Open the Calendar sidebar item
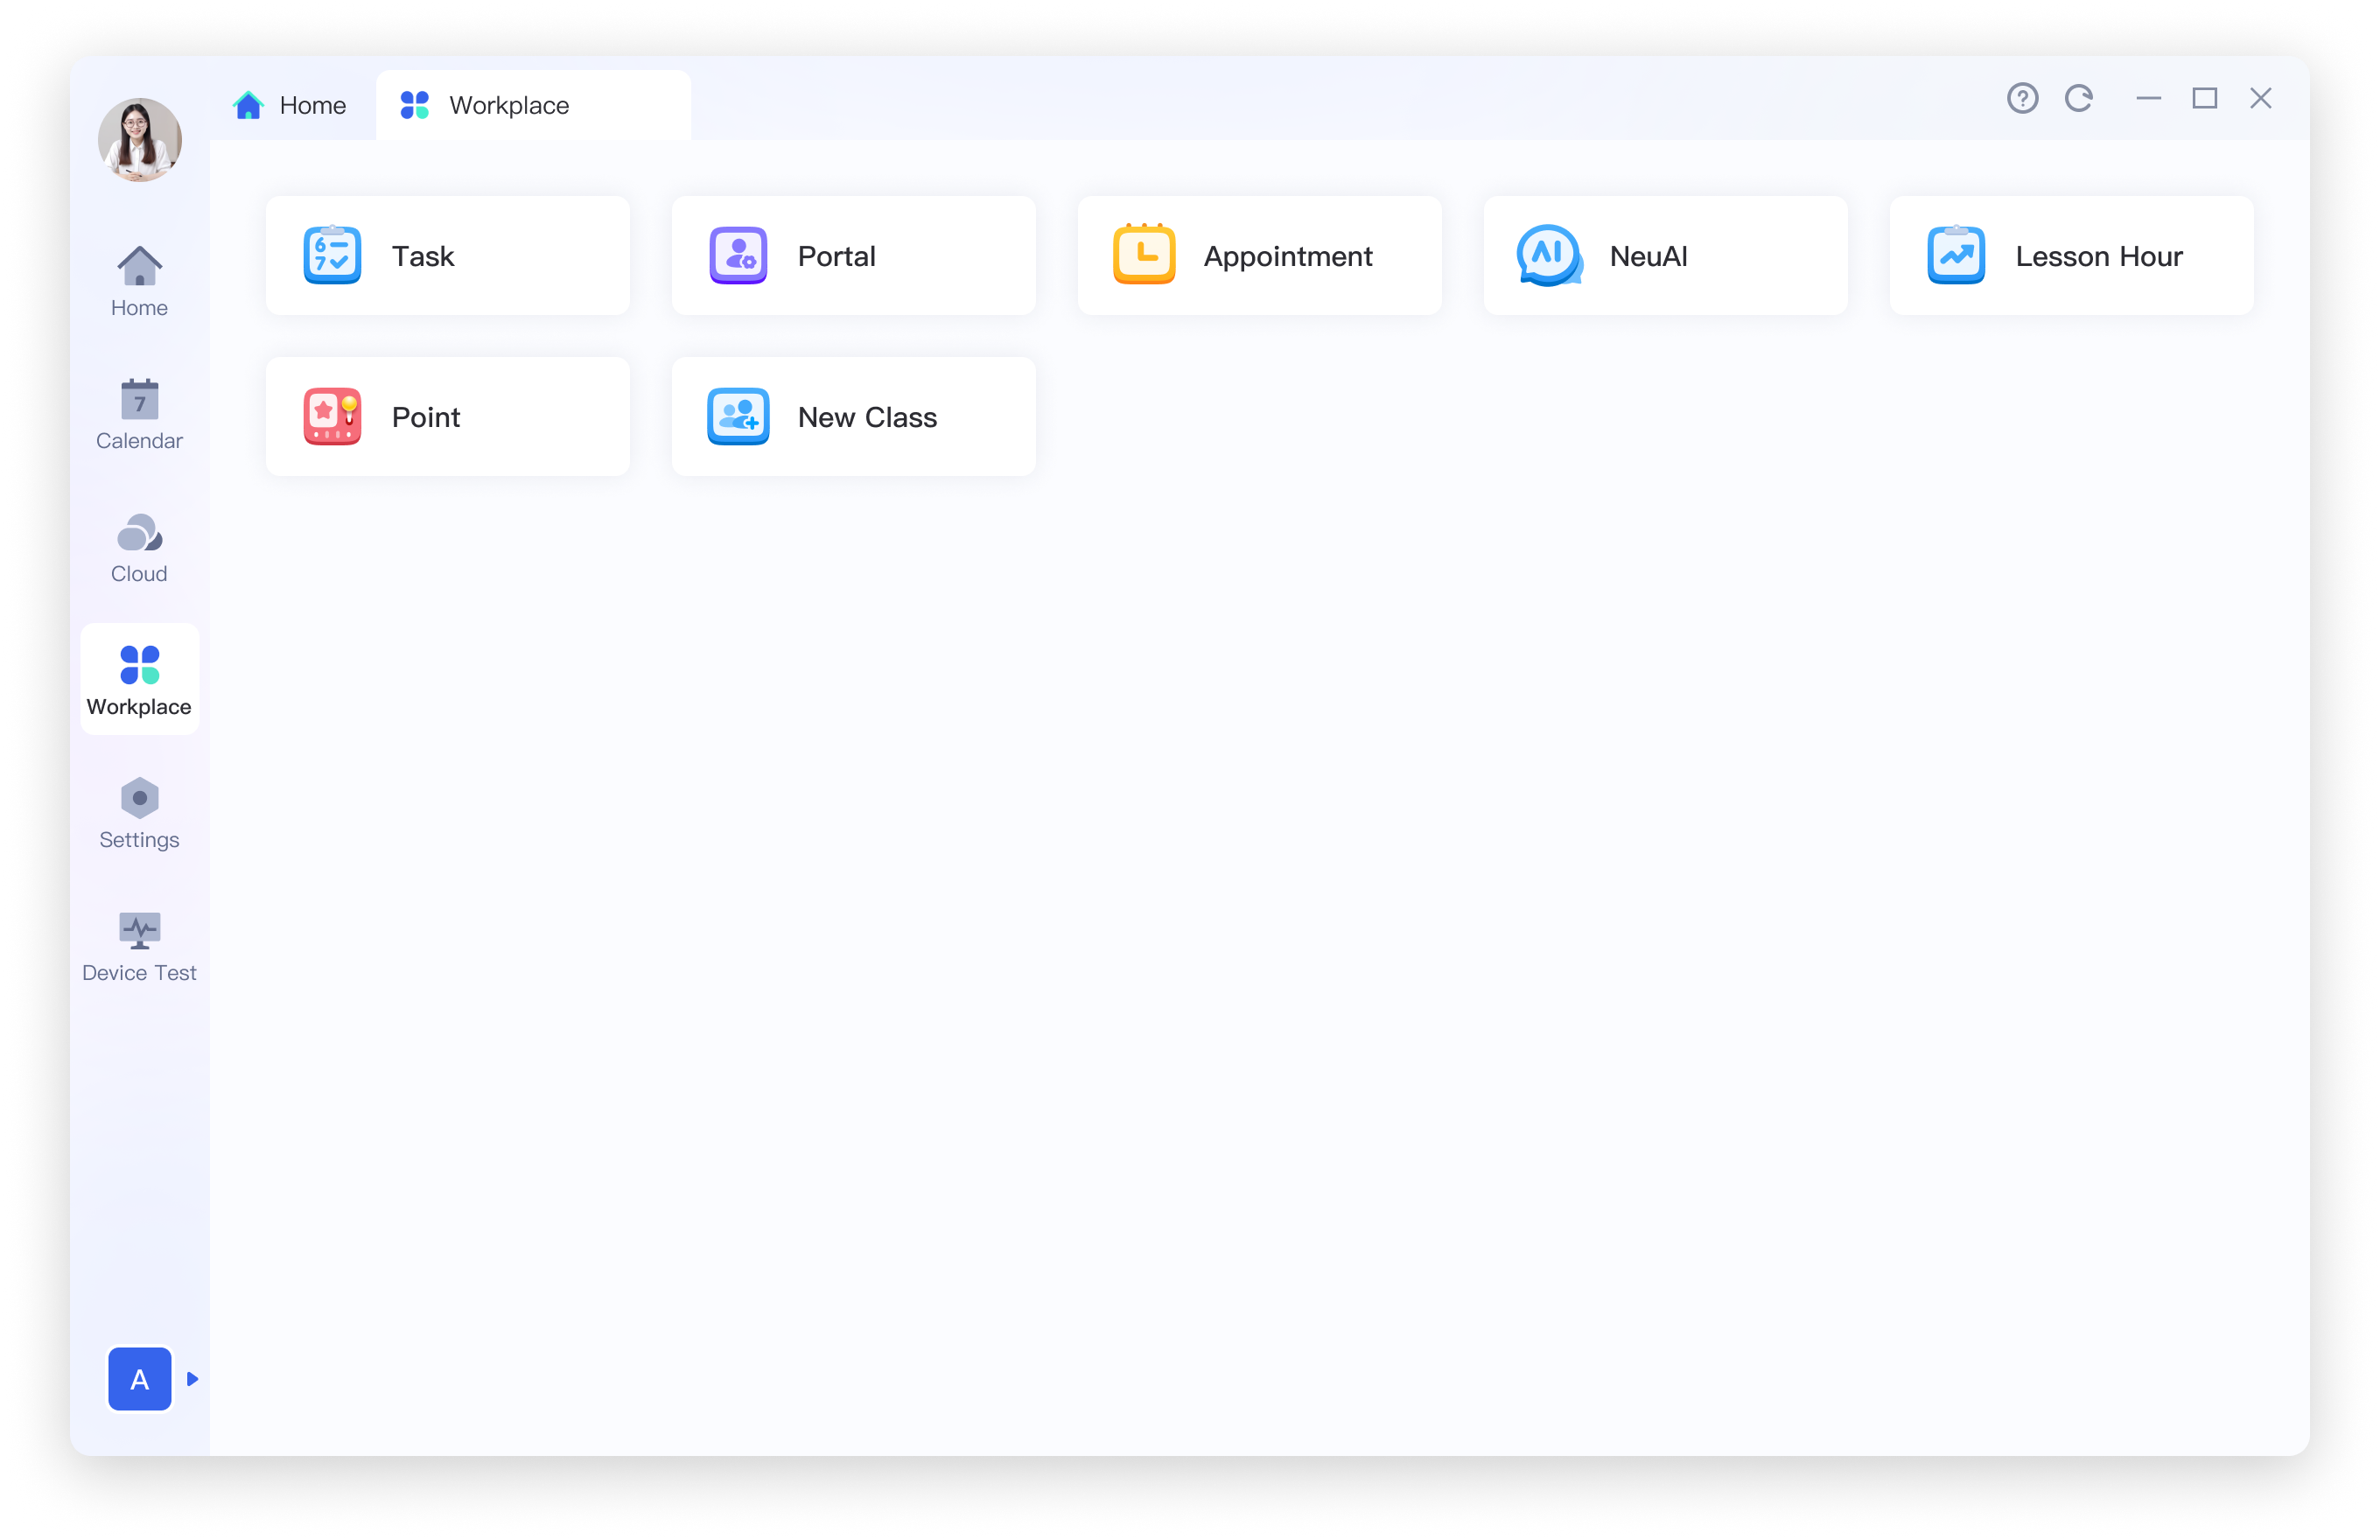This screenshot has height=1540, width=2380. (x=139, y=415)
